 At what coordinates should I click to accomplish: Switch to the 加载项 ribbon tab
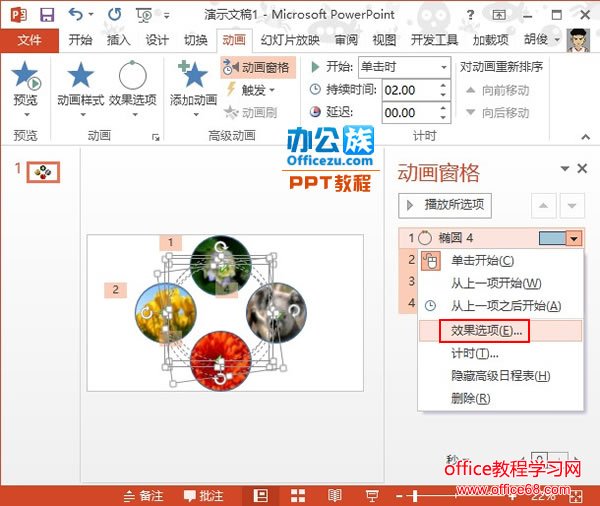click(491, 40)
